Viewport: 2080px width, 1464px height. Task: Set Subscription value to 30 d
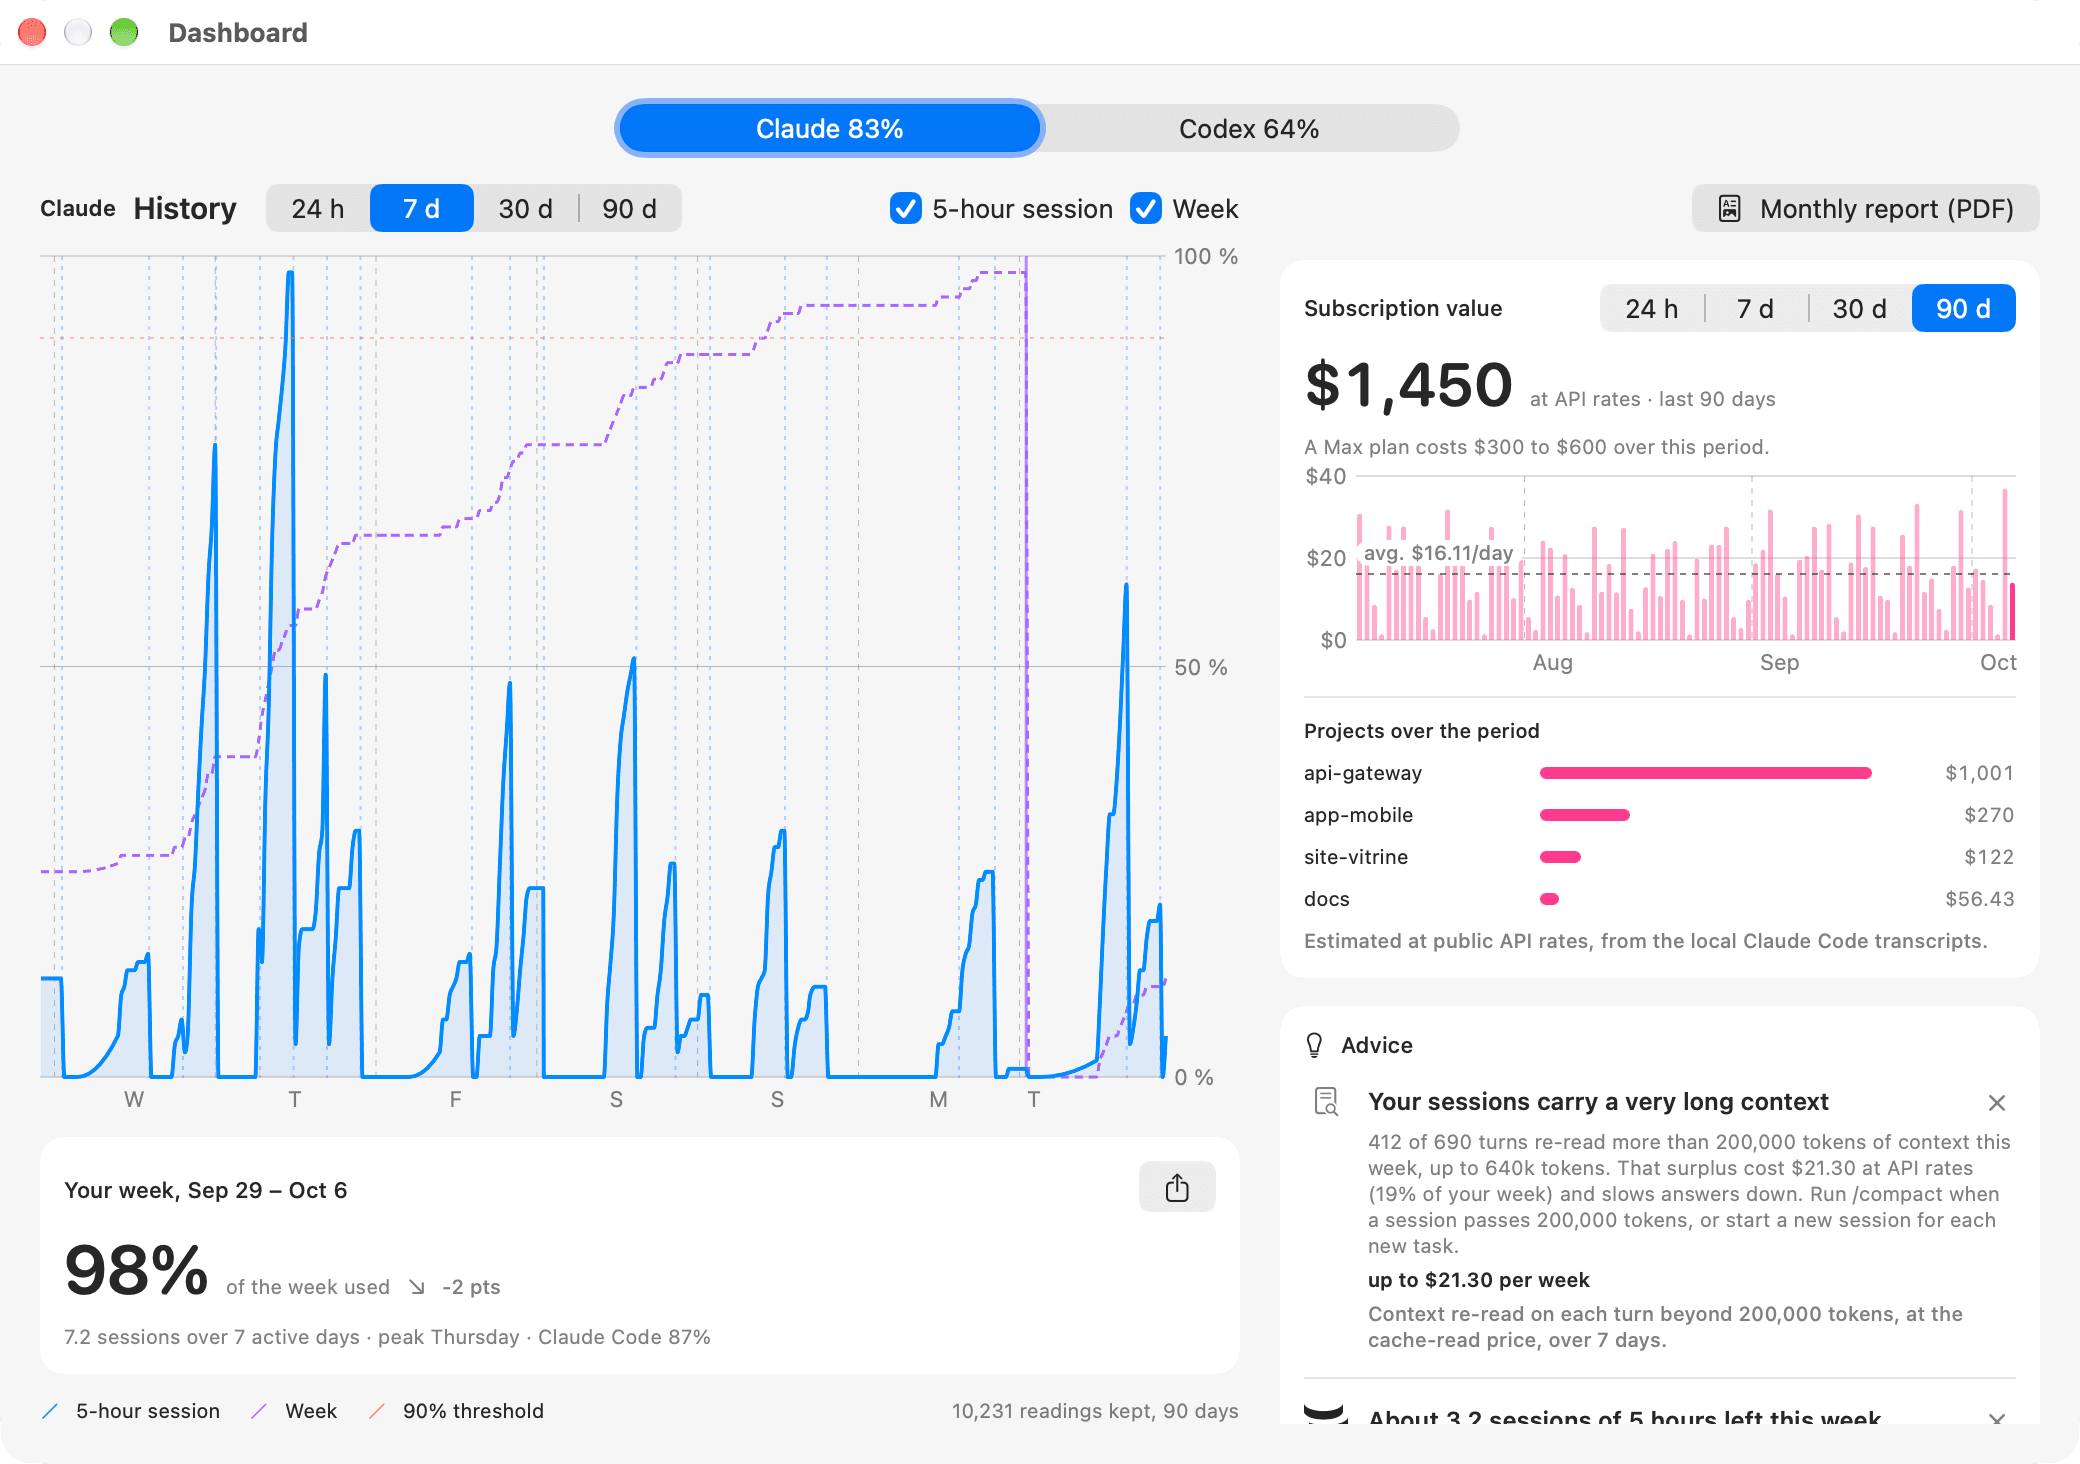point(1860,308)
